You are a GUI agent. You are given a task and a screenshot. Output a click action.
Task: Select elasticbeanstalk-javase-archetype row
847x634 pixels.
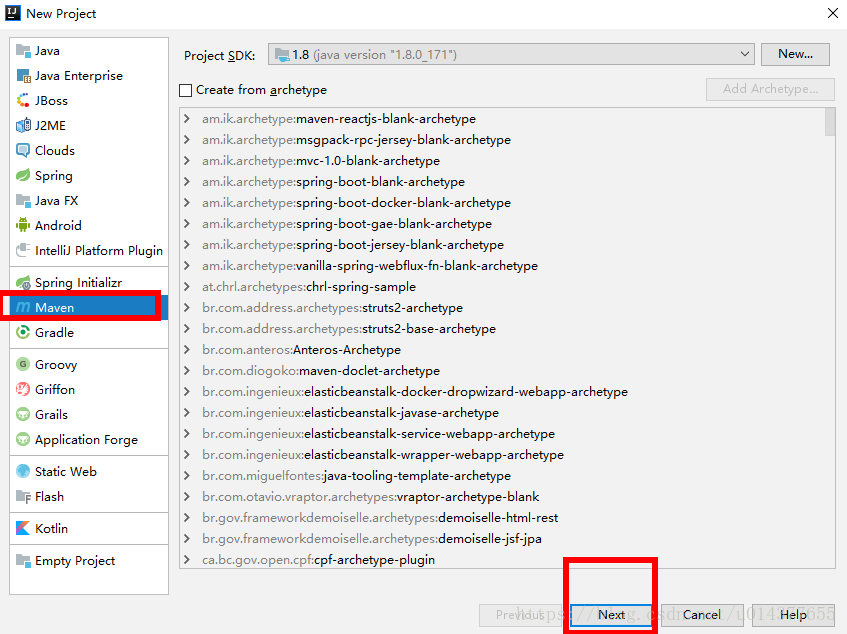(x=502, y=413)
